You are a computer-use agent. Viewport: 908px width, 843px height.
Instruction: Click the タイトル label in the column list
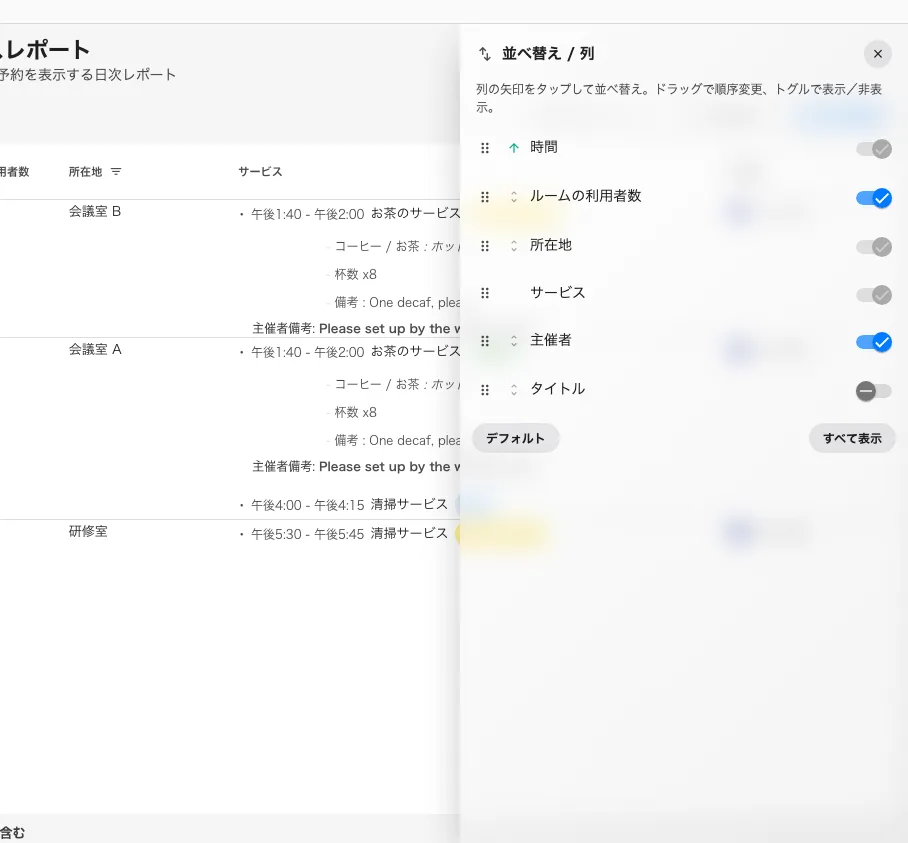558,388
